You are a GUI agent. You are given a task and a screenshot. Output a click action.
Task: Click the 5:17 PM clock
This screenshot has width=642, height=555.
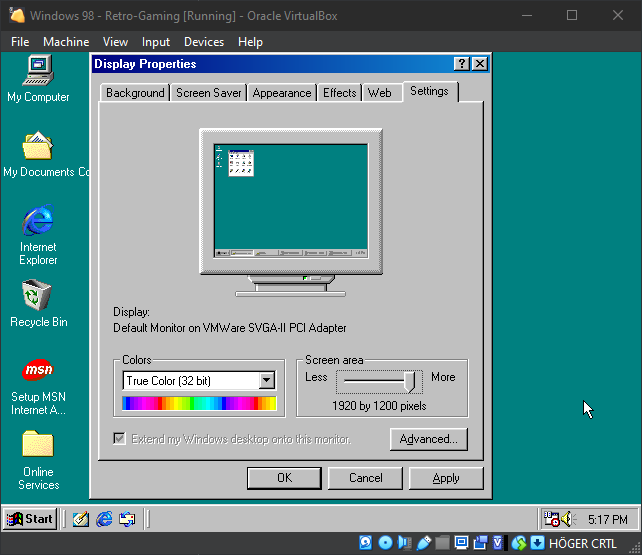pos(608,519)
